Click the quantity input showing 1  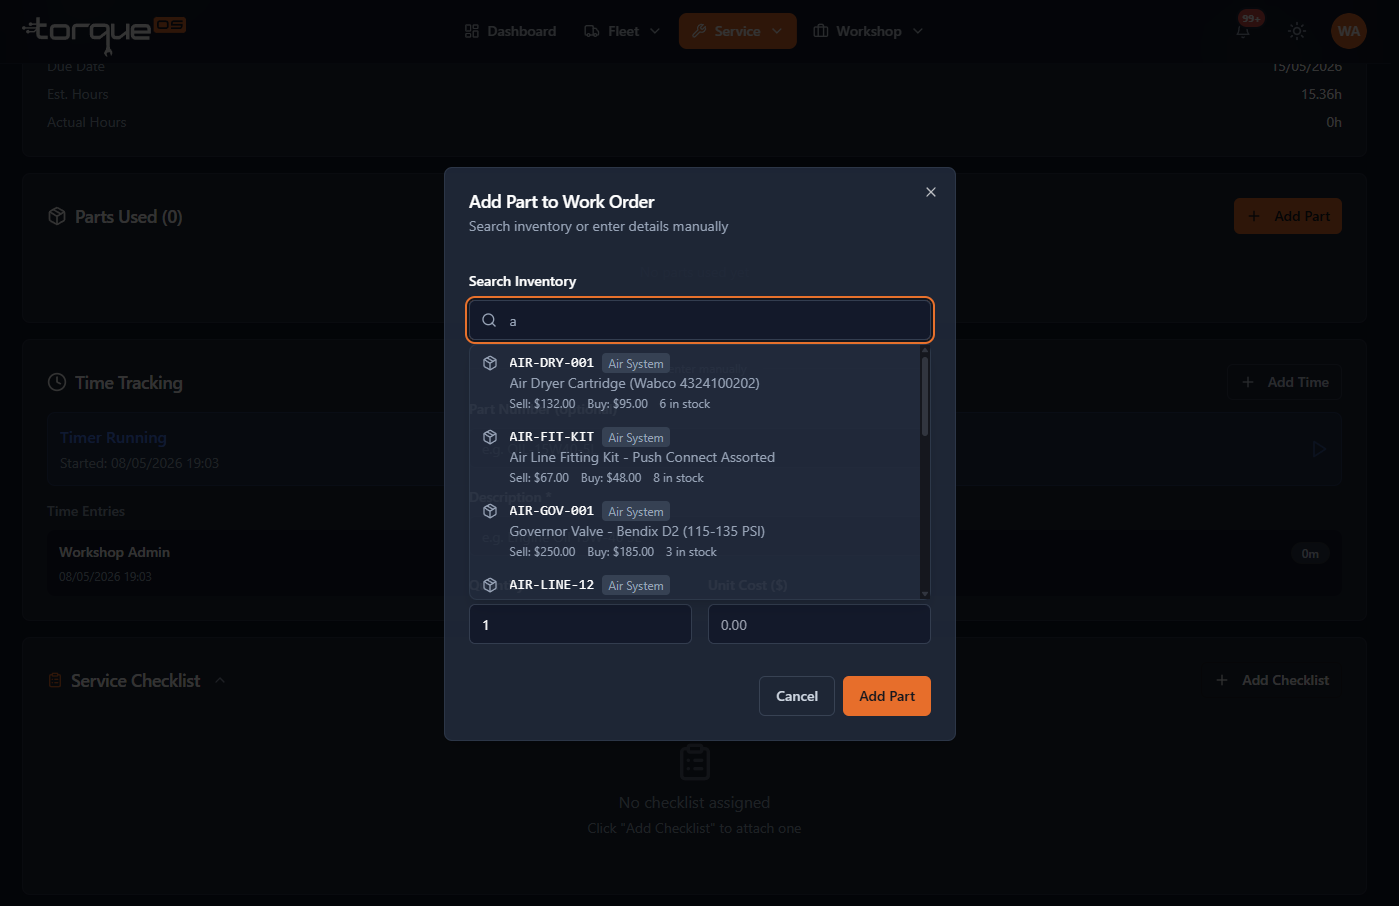pyautogui.click(x=580, y=624)
